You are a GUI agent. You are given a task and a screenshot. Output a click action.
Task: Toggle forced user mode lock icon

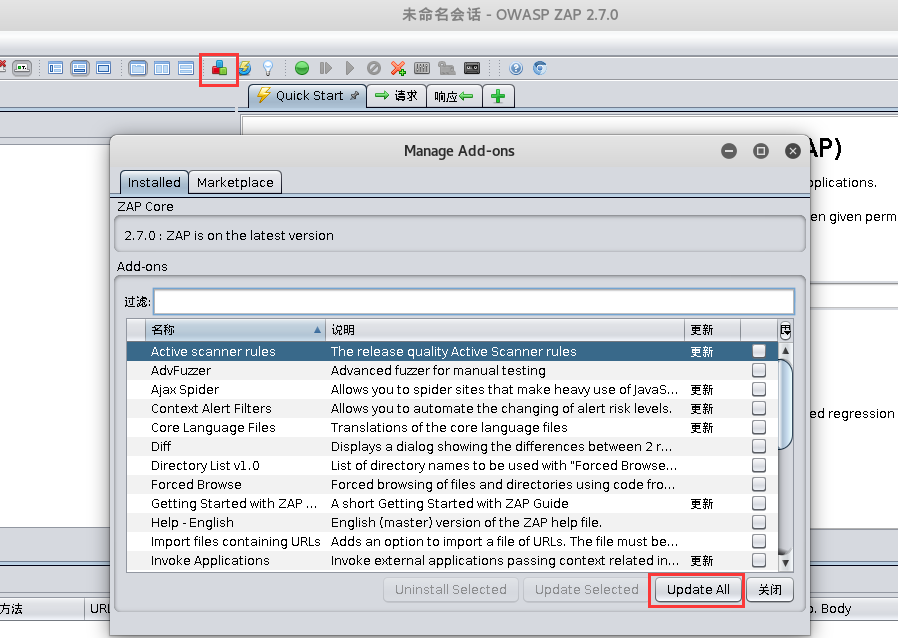click(446, 68)
